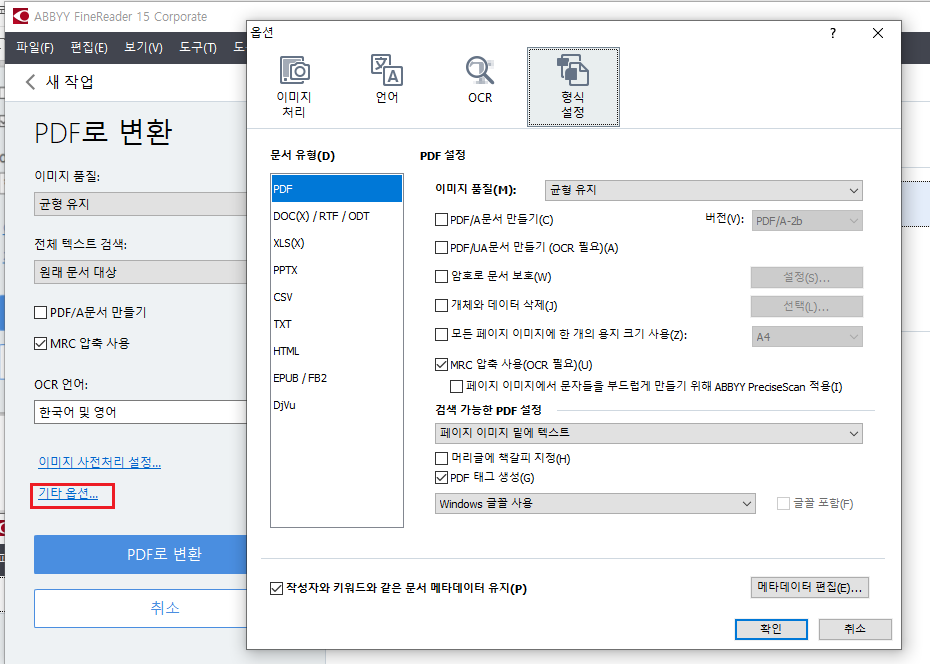The image size is (930, 664).
Task: Uncheck MRC 압축 사용(OCR 필요)(U)
Action: click(x=441, y=365)
